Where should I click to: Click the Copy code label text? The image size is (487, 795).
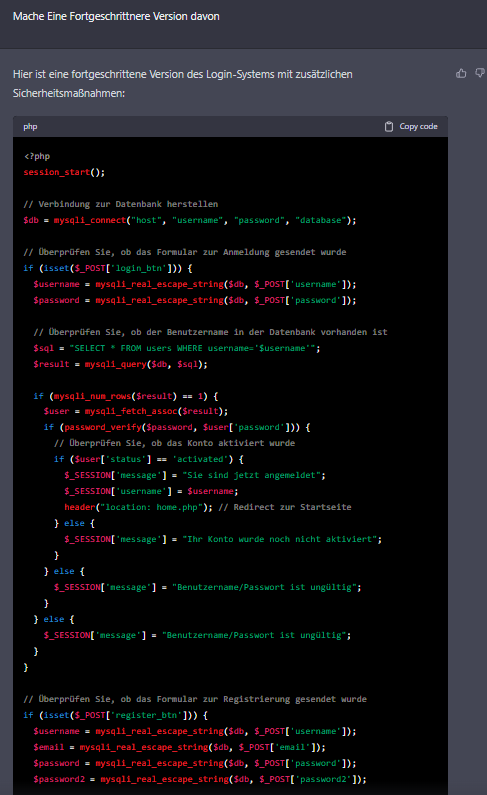[x=418, y=127]
